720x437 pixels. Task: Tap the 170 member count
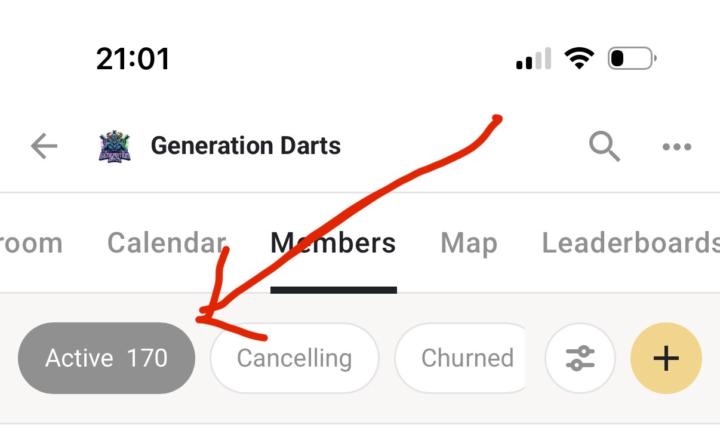[147, 358]
